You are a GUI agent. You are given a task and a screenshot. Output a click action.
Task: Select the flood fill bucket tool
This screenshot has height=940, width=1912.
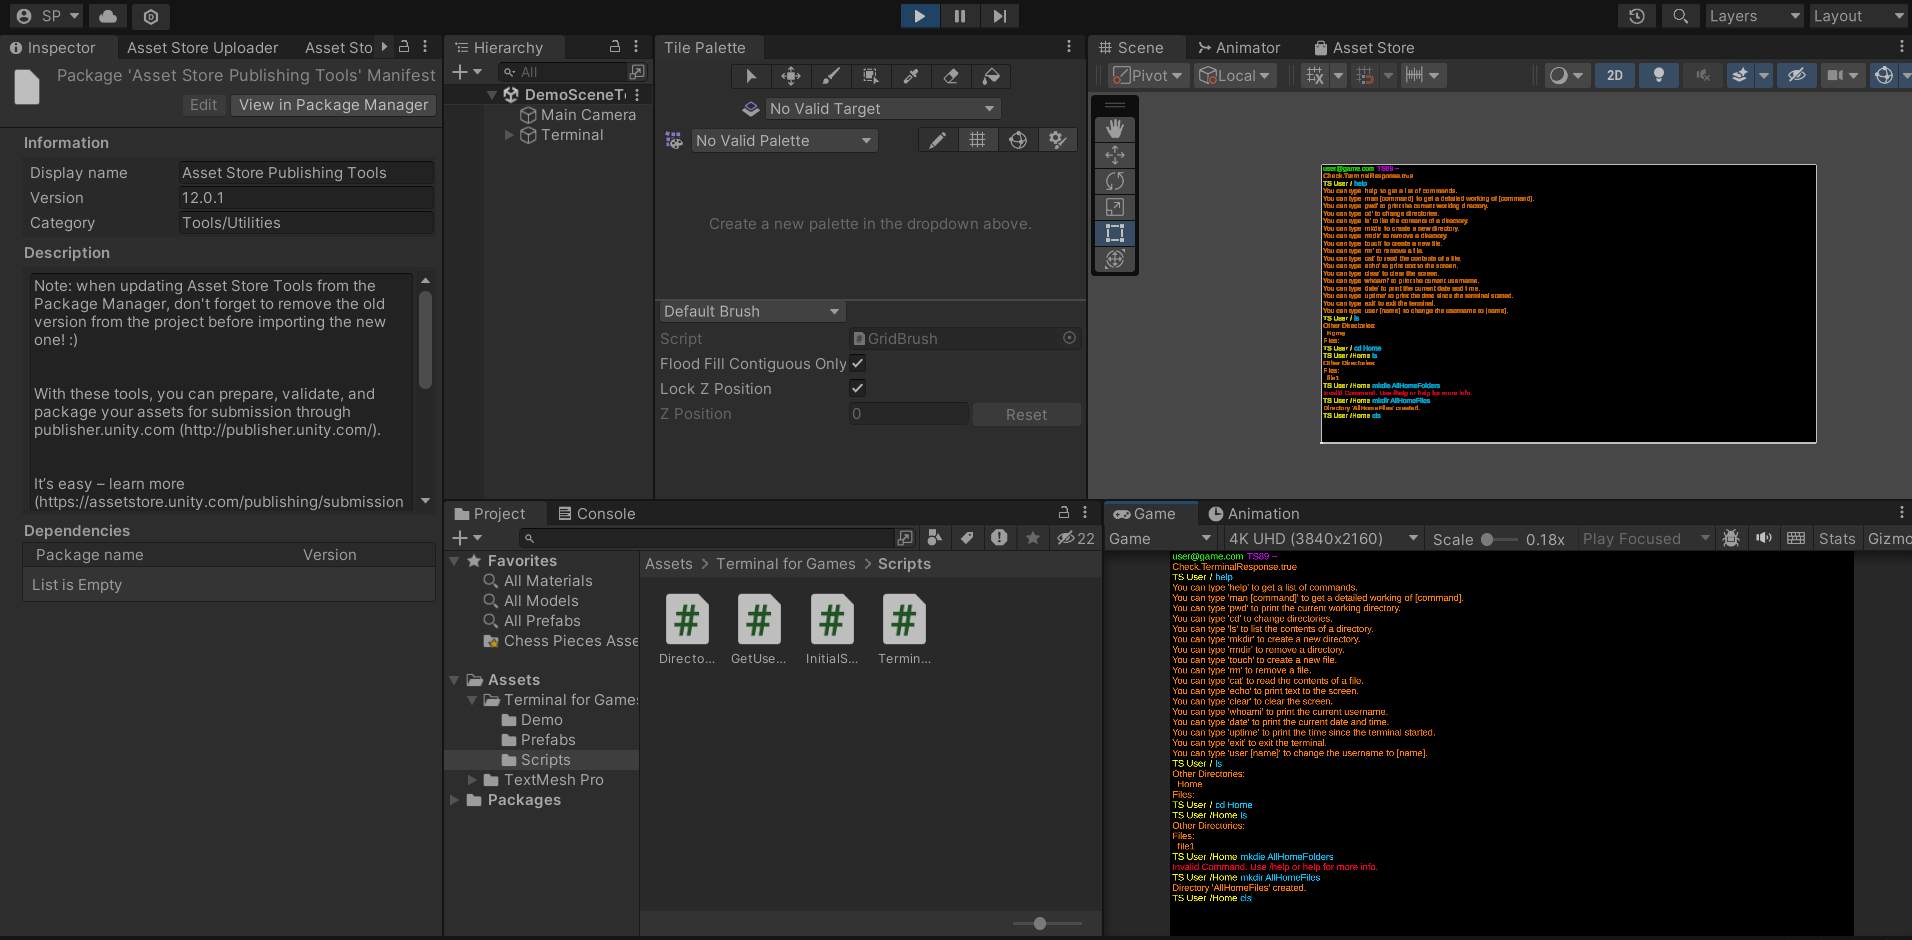coord(991,77)
